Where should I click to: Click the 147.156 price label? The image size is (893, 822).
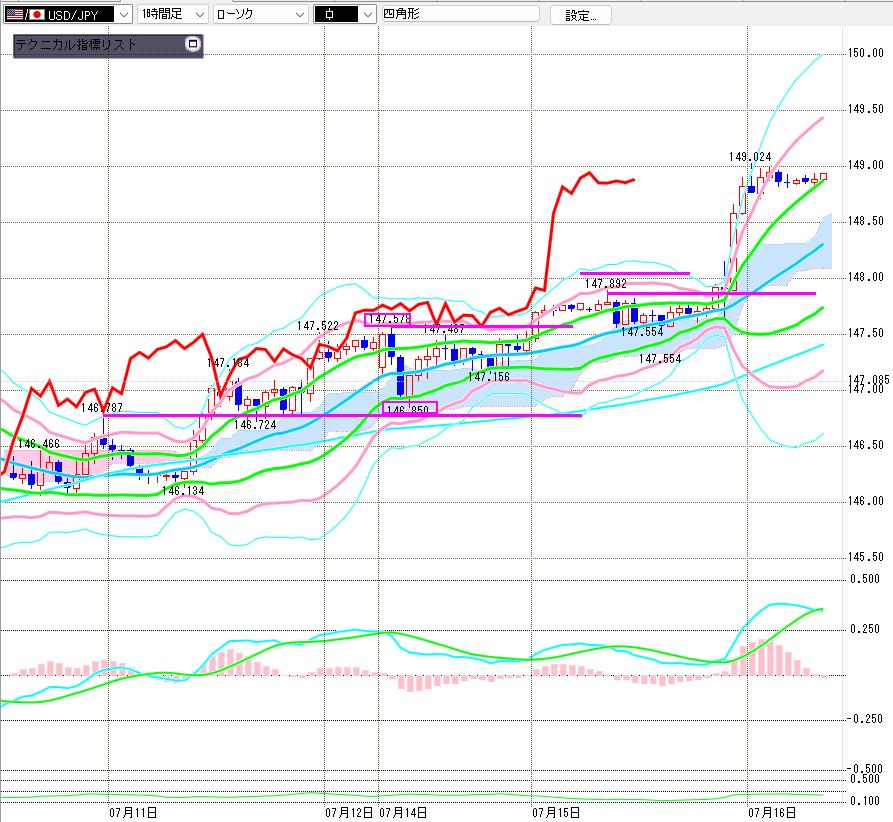pyautogui.click(x=489, y=377)
